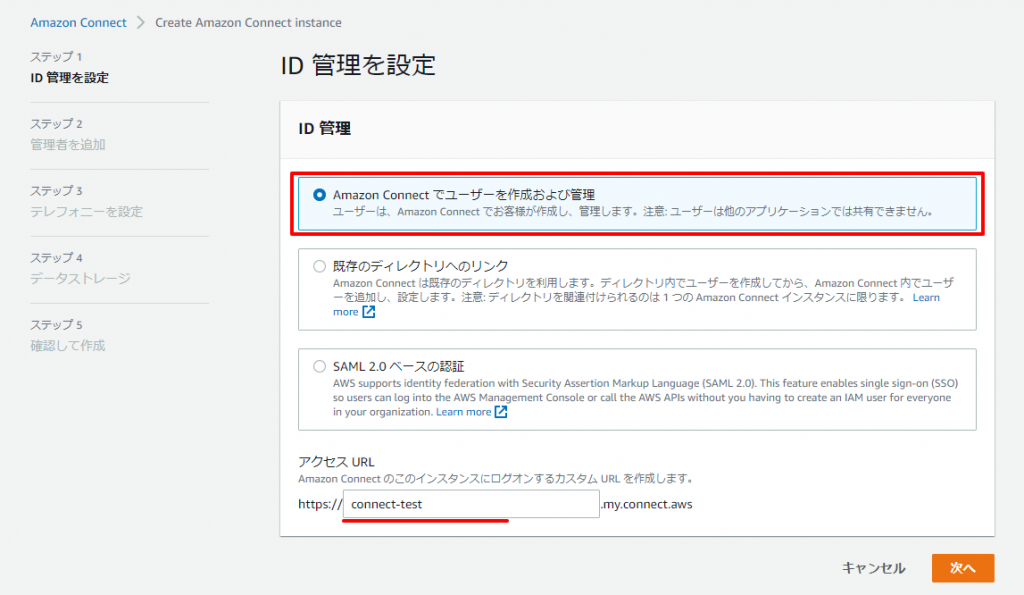1024x595 pixels.
Task: Select ステップ 3 テレフォニーを設定 in sidebar
Action: [x=86, y=201]
